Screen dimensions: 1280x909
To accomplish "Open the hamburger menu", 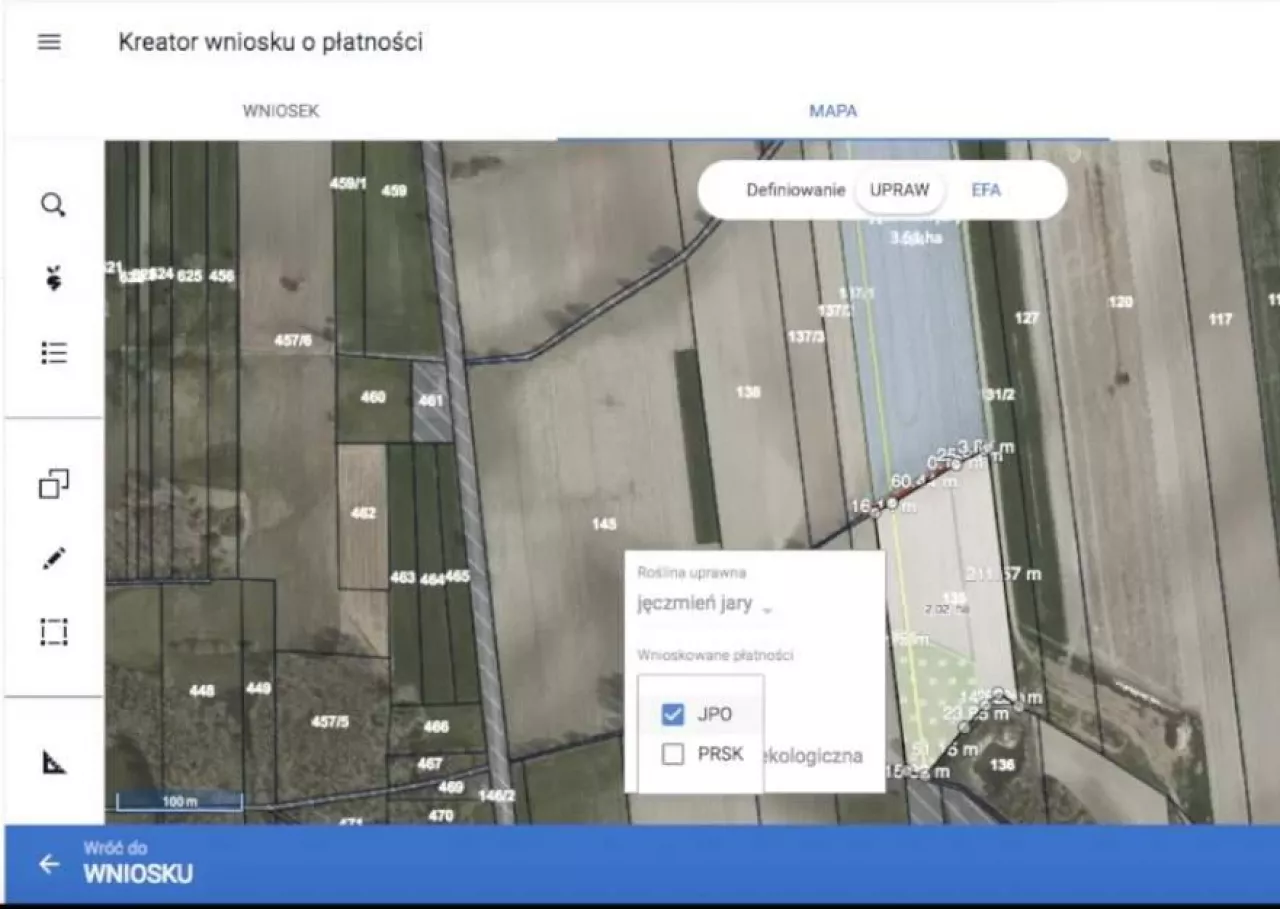I will click(49, 42).
